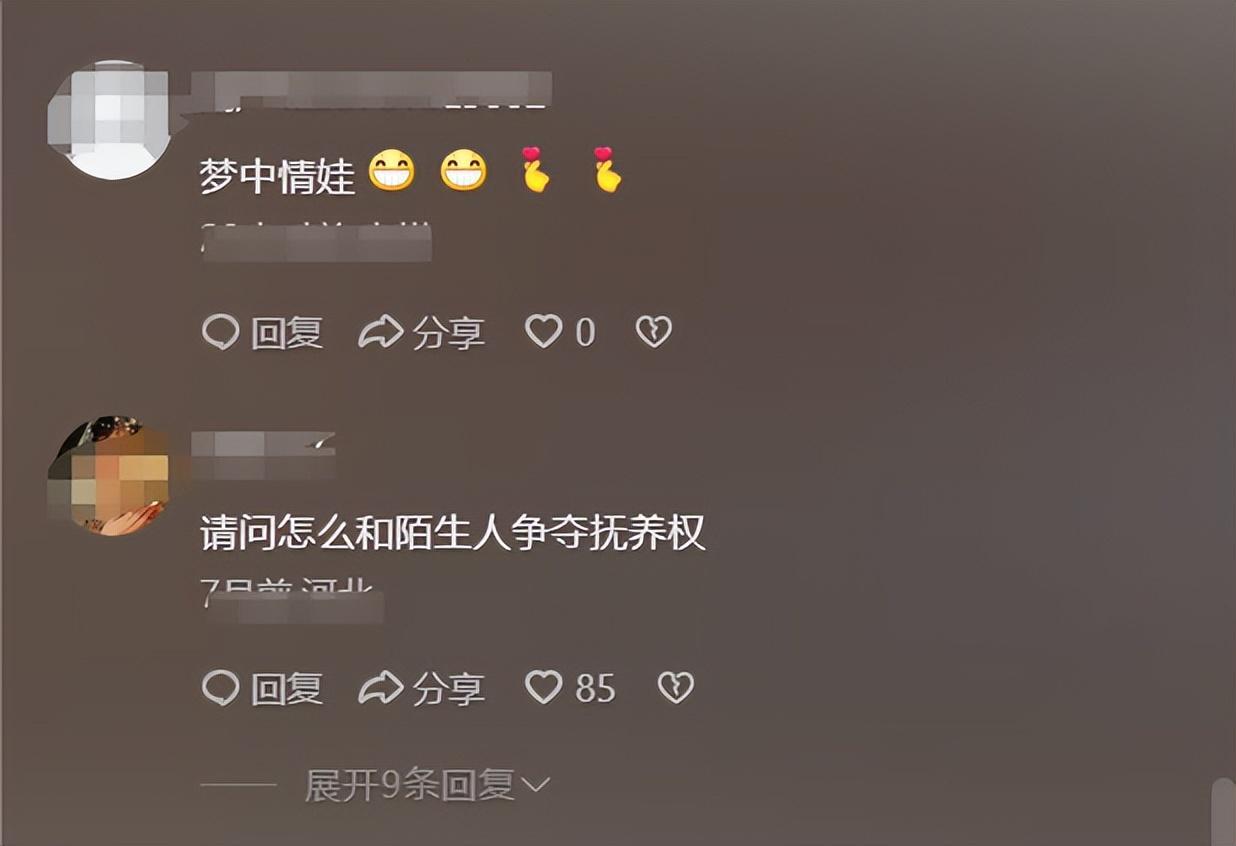Click the 分享 text on first comment
This screenshot has height=846, width=1236.
pos(449,332)
